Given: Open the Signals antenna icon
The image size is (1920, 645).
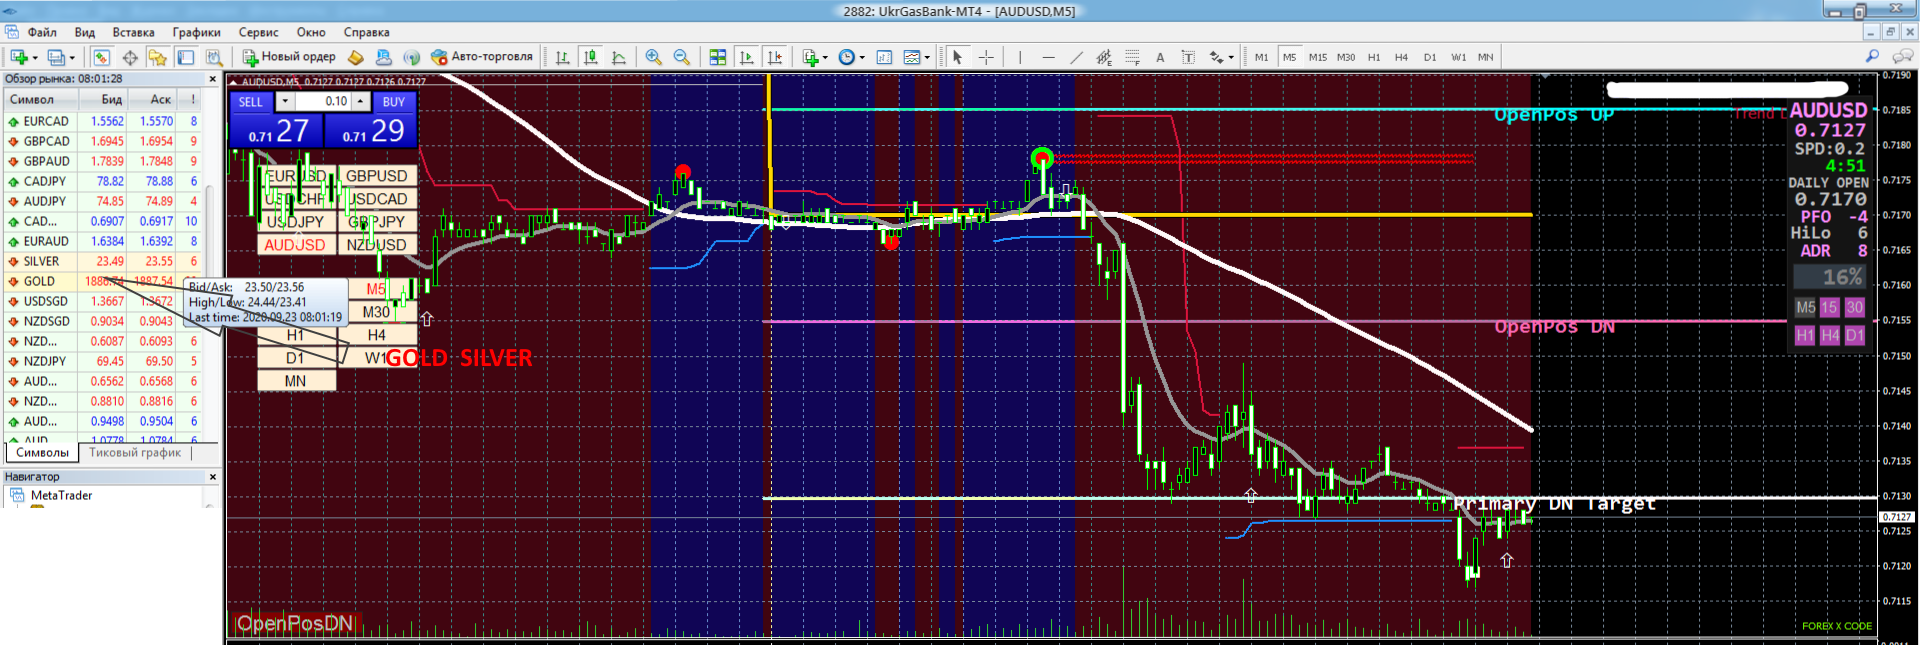Looking at the screenshot, I should pos(411,57).
